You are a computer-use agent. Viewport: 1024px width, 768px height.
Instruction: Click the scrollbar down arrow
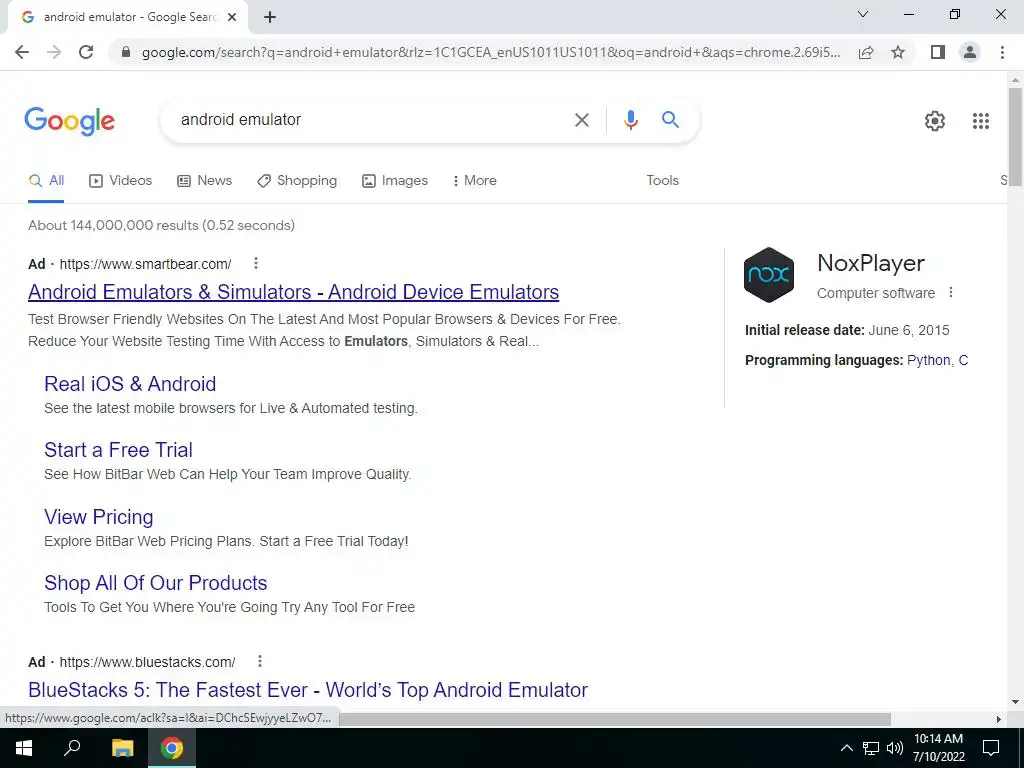pyautogui.click(x=1015, y=702)
